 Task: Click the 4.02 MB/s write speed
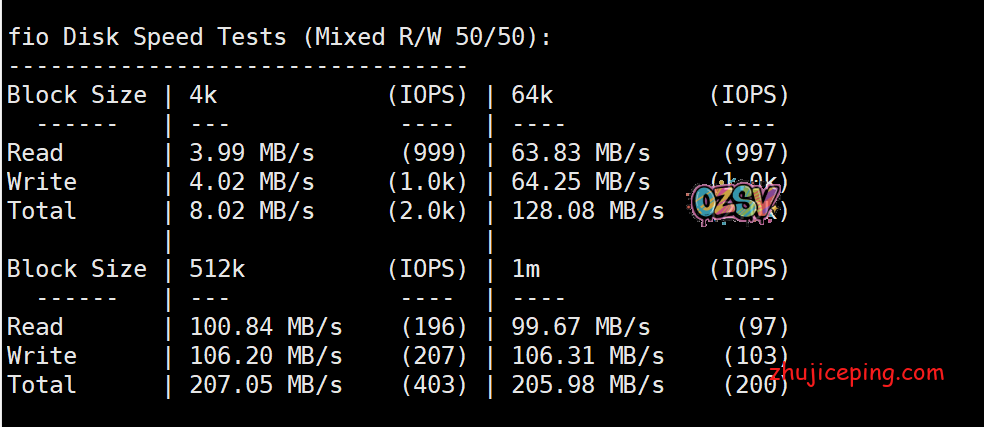tap(251, 182)
